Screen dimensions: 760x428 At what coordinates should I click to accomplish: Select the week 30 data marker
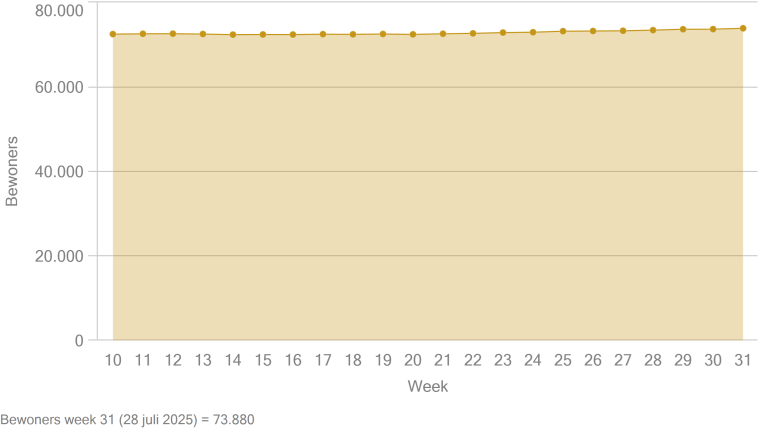713,30
